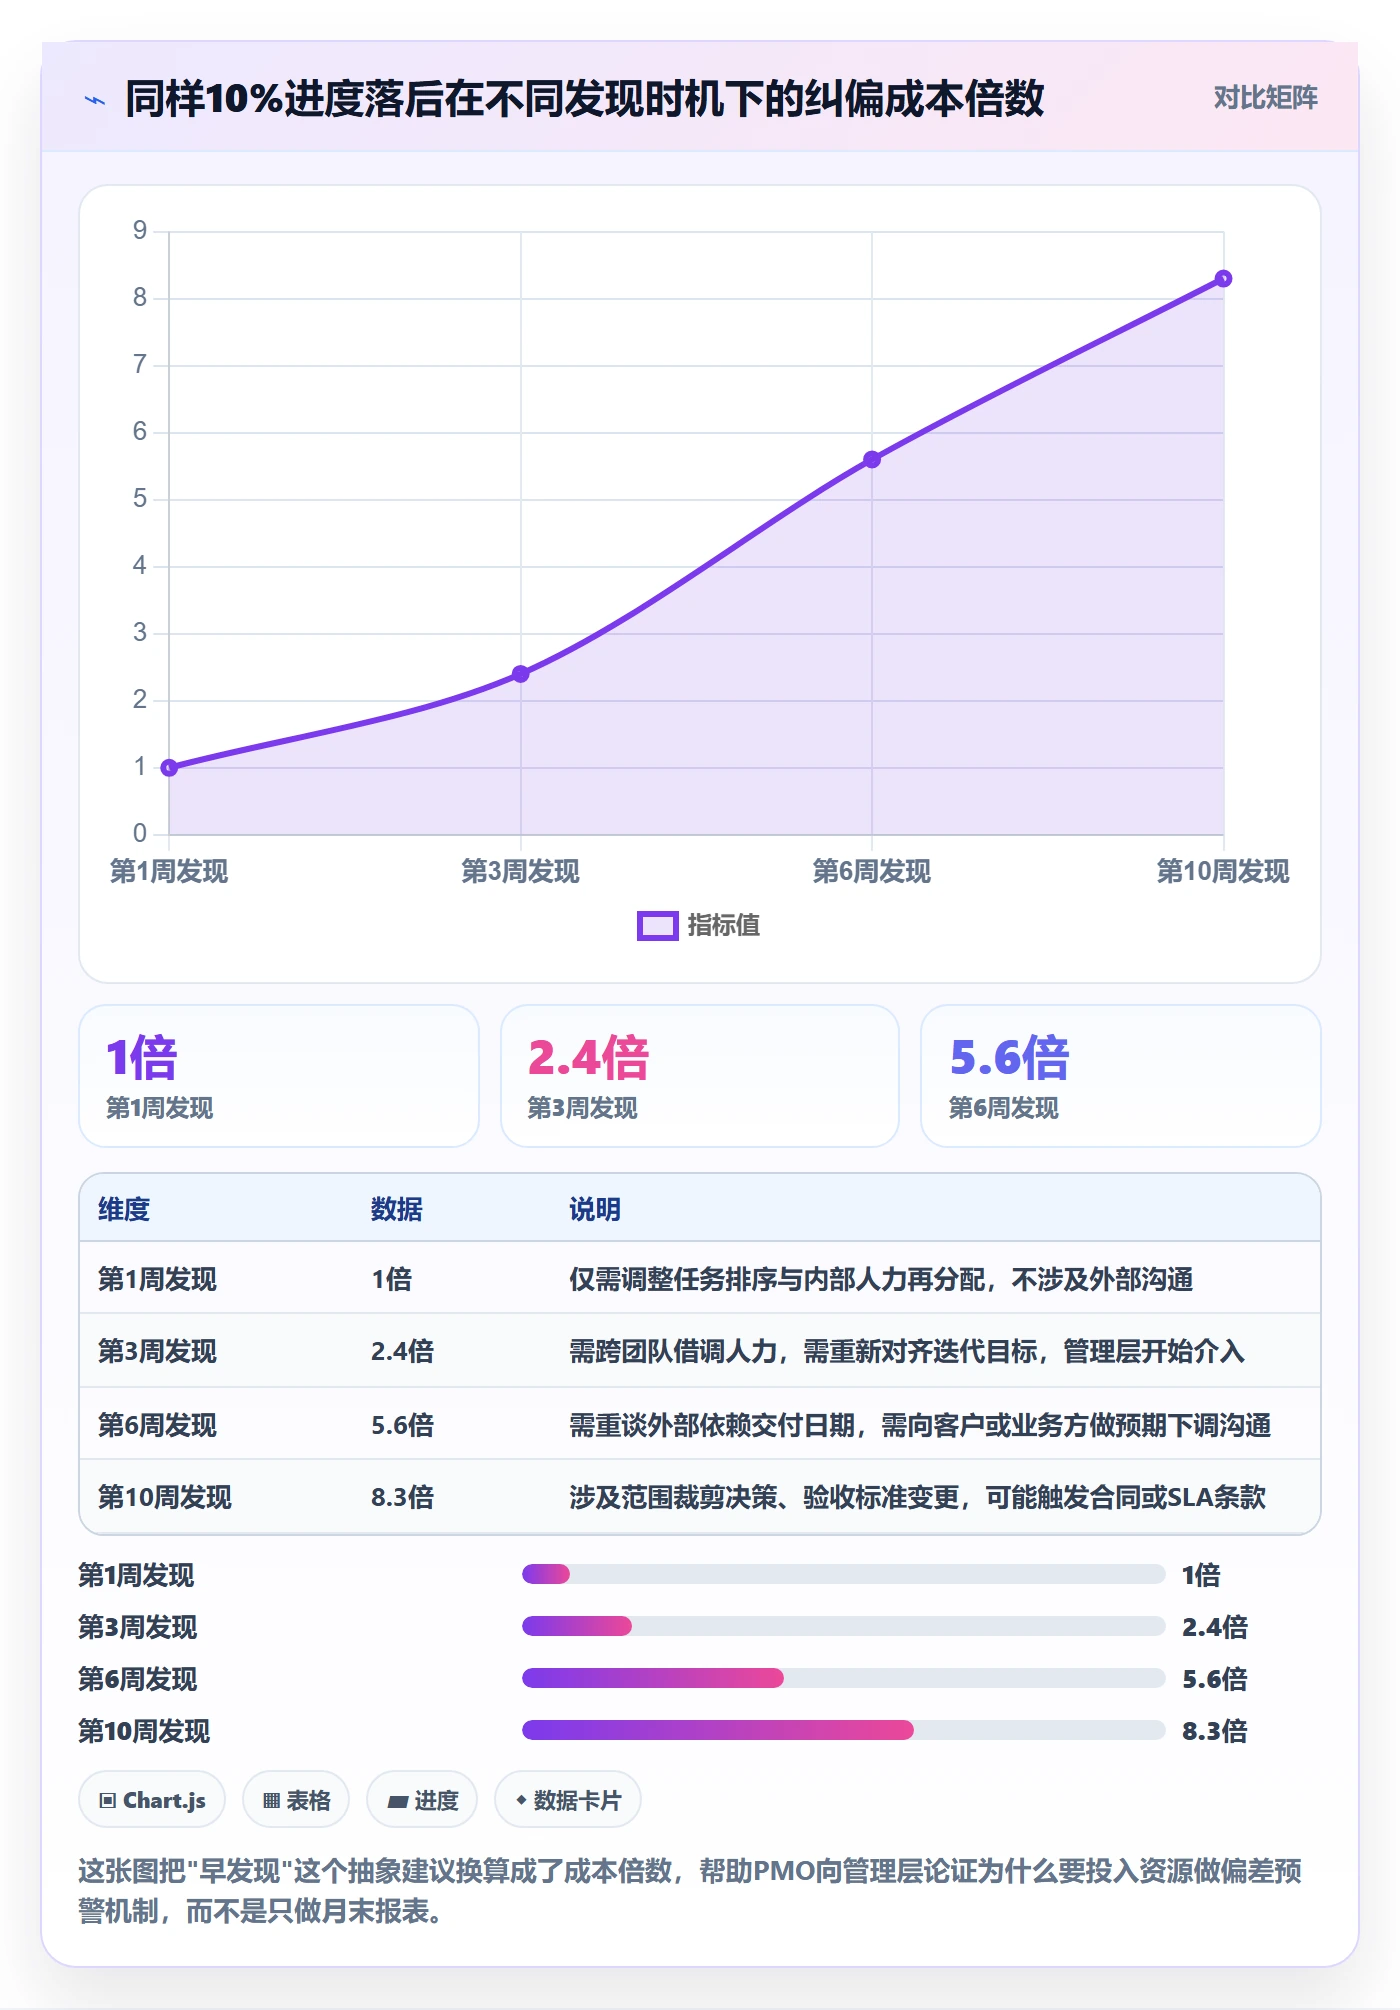Click the 维度 column header
Screen dimensions: 1400x2010
[x=124, y=1209]
